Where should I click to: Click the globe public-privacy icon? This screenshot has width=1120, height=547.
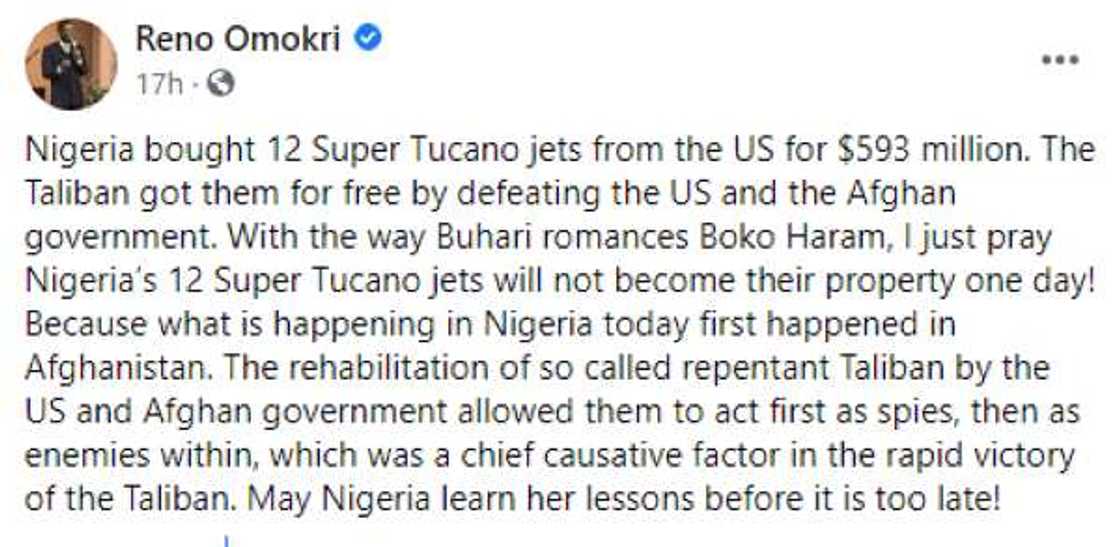tap(220, 85)
